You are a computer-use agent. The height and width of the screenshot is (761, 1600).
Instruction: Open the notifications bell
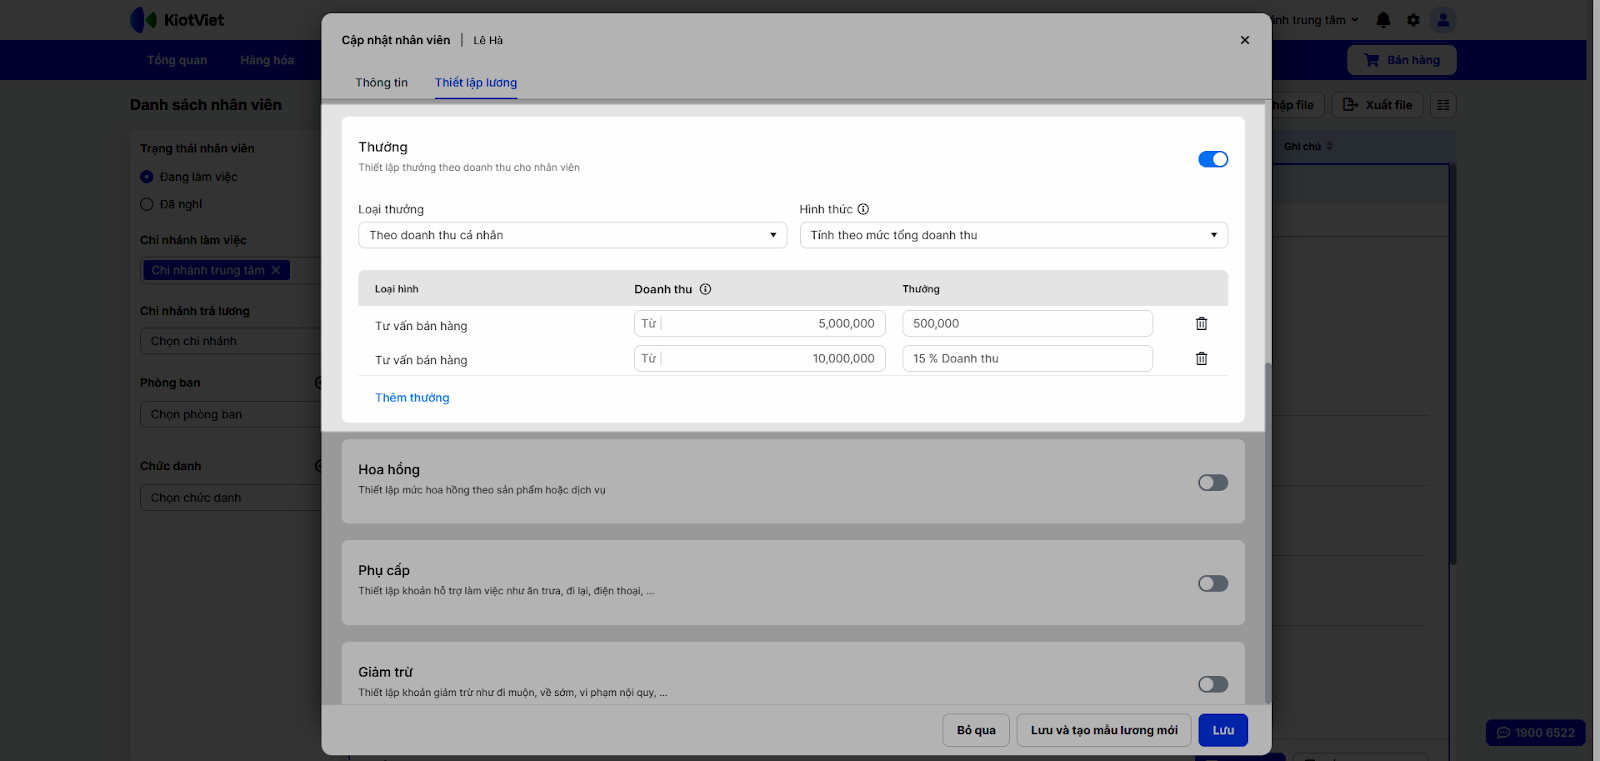1383,20
